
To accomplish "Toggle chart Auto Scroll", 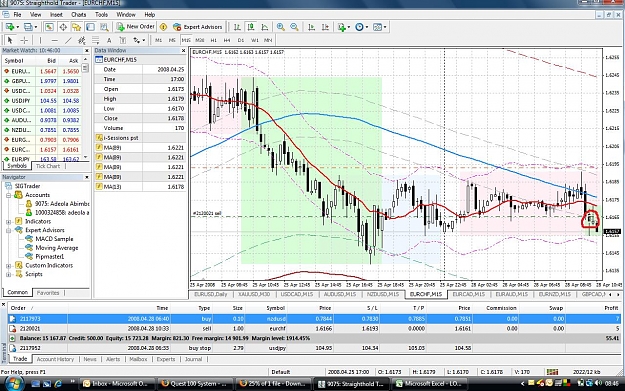I will 312,27.
